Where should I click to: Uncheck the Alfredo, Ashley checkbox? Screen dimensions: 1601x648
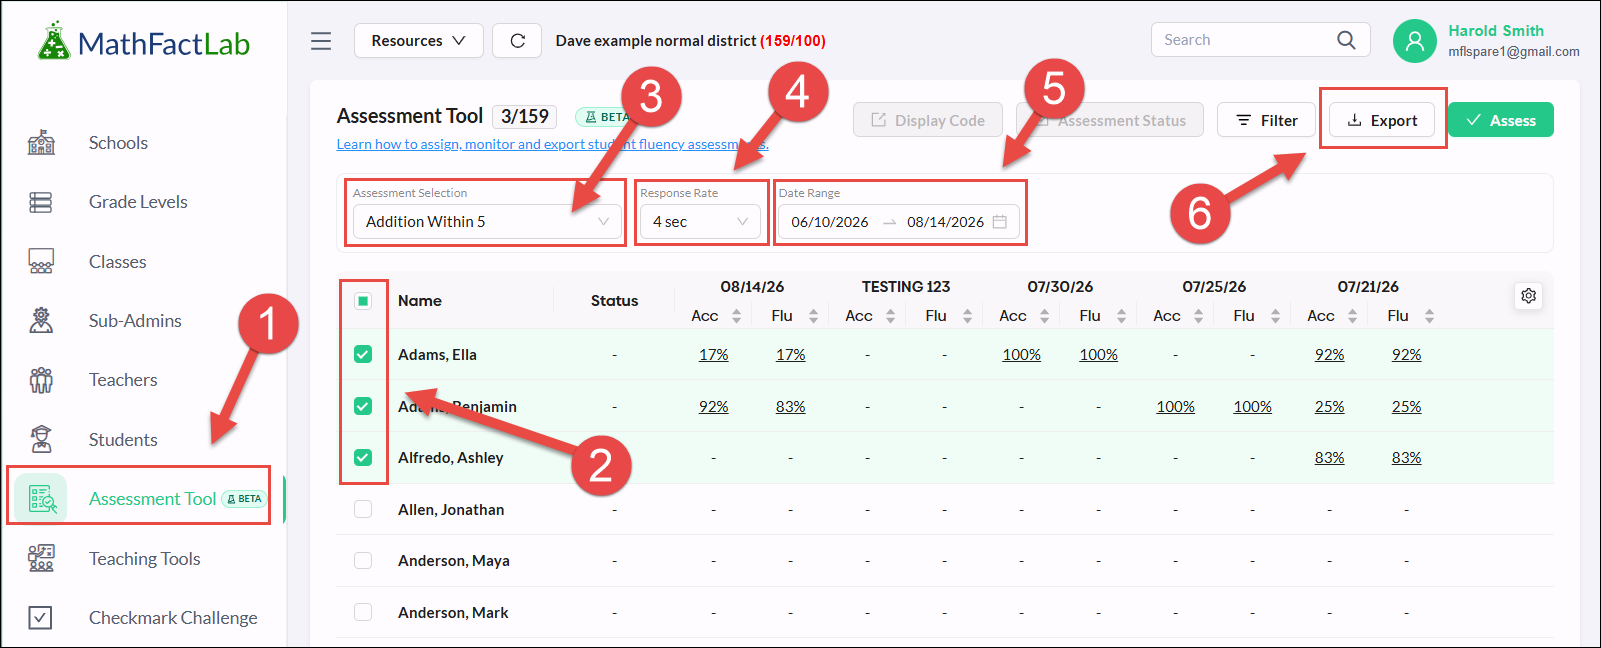point(363,457)
